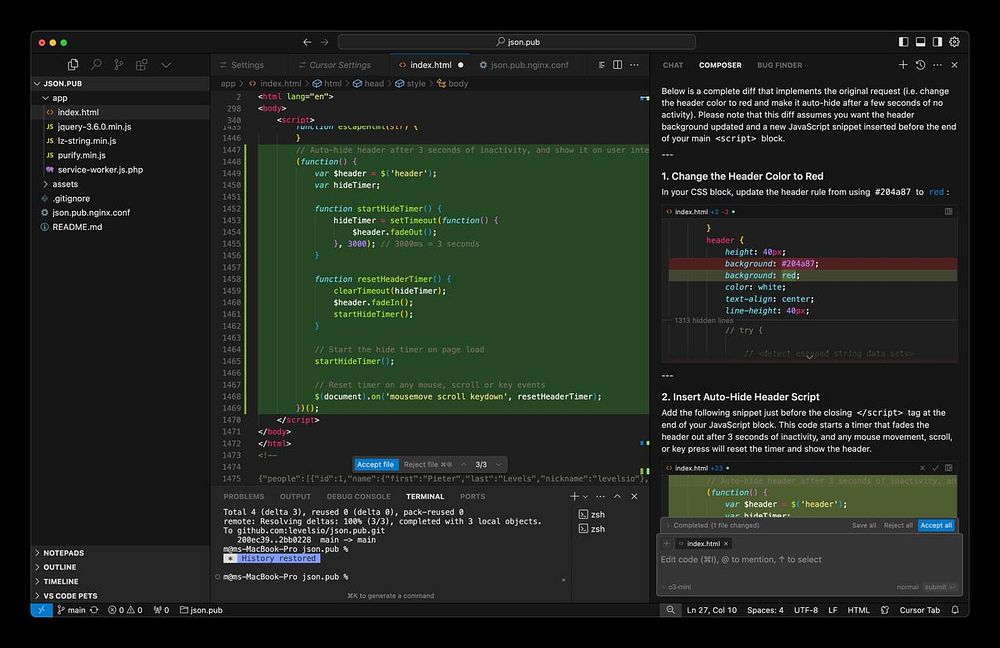Open the o3-mini model dropdown
The image size is (1000, 648).
(680, 587)
